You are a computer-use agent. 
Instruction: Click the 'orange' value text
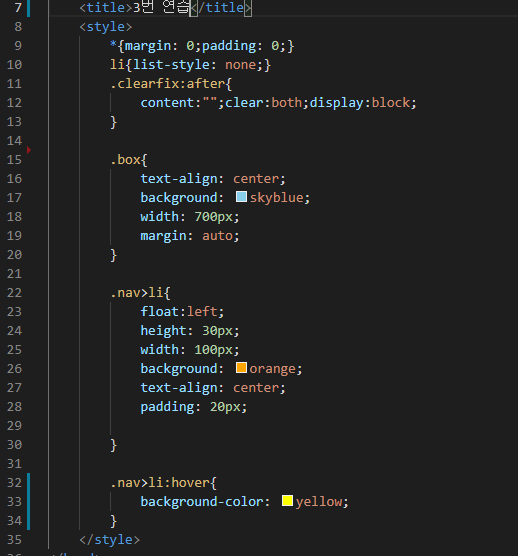pos(272,369)
